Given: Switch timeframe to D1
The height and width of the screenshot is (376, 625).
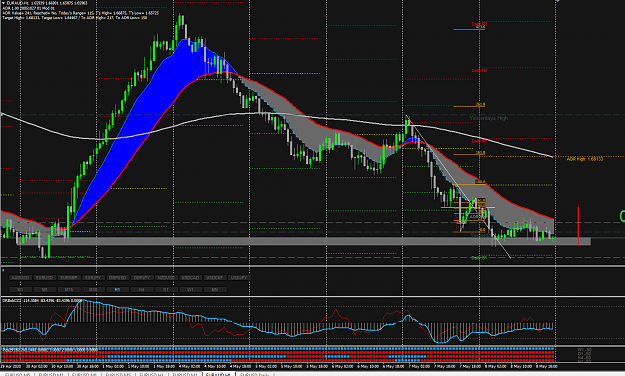Looking at the screenshot, I should [166, 289].
